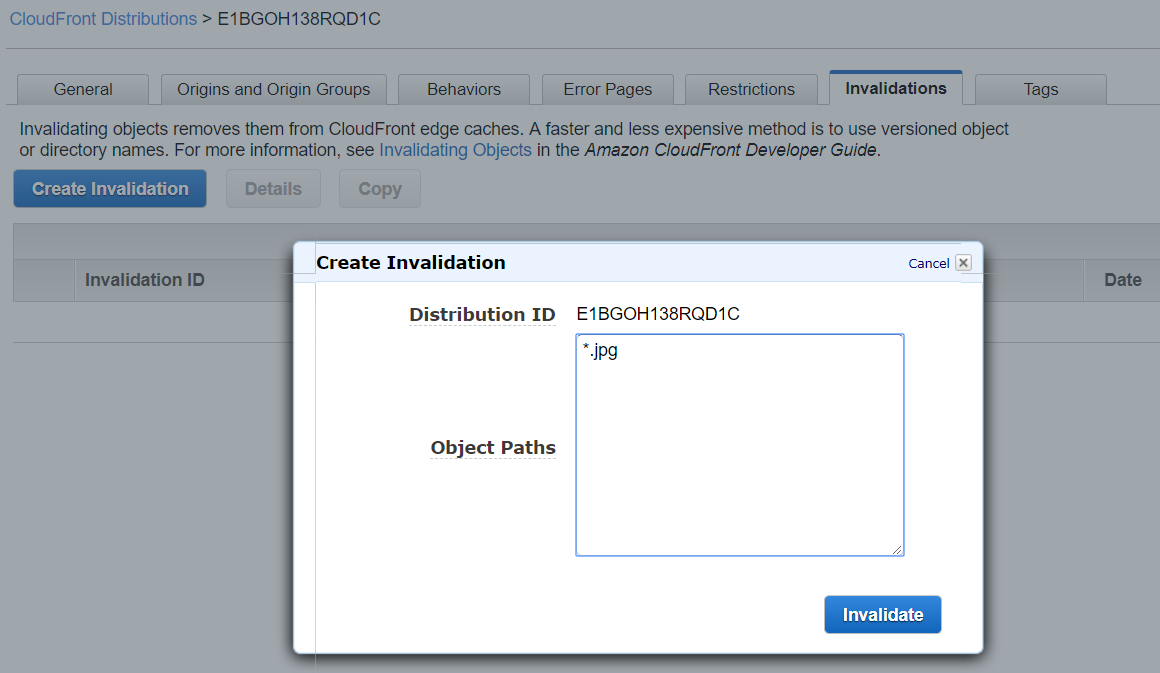Screen dimensions: 1160x673
Task: Click the Details button
Action: 273,189
